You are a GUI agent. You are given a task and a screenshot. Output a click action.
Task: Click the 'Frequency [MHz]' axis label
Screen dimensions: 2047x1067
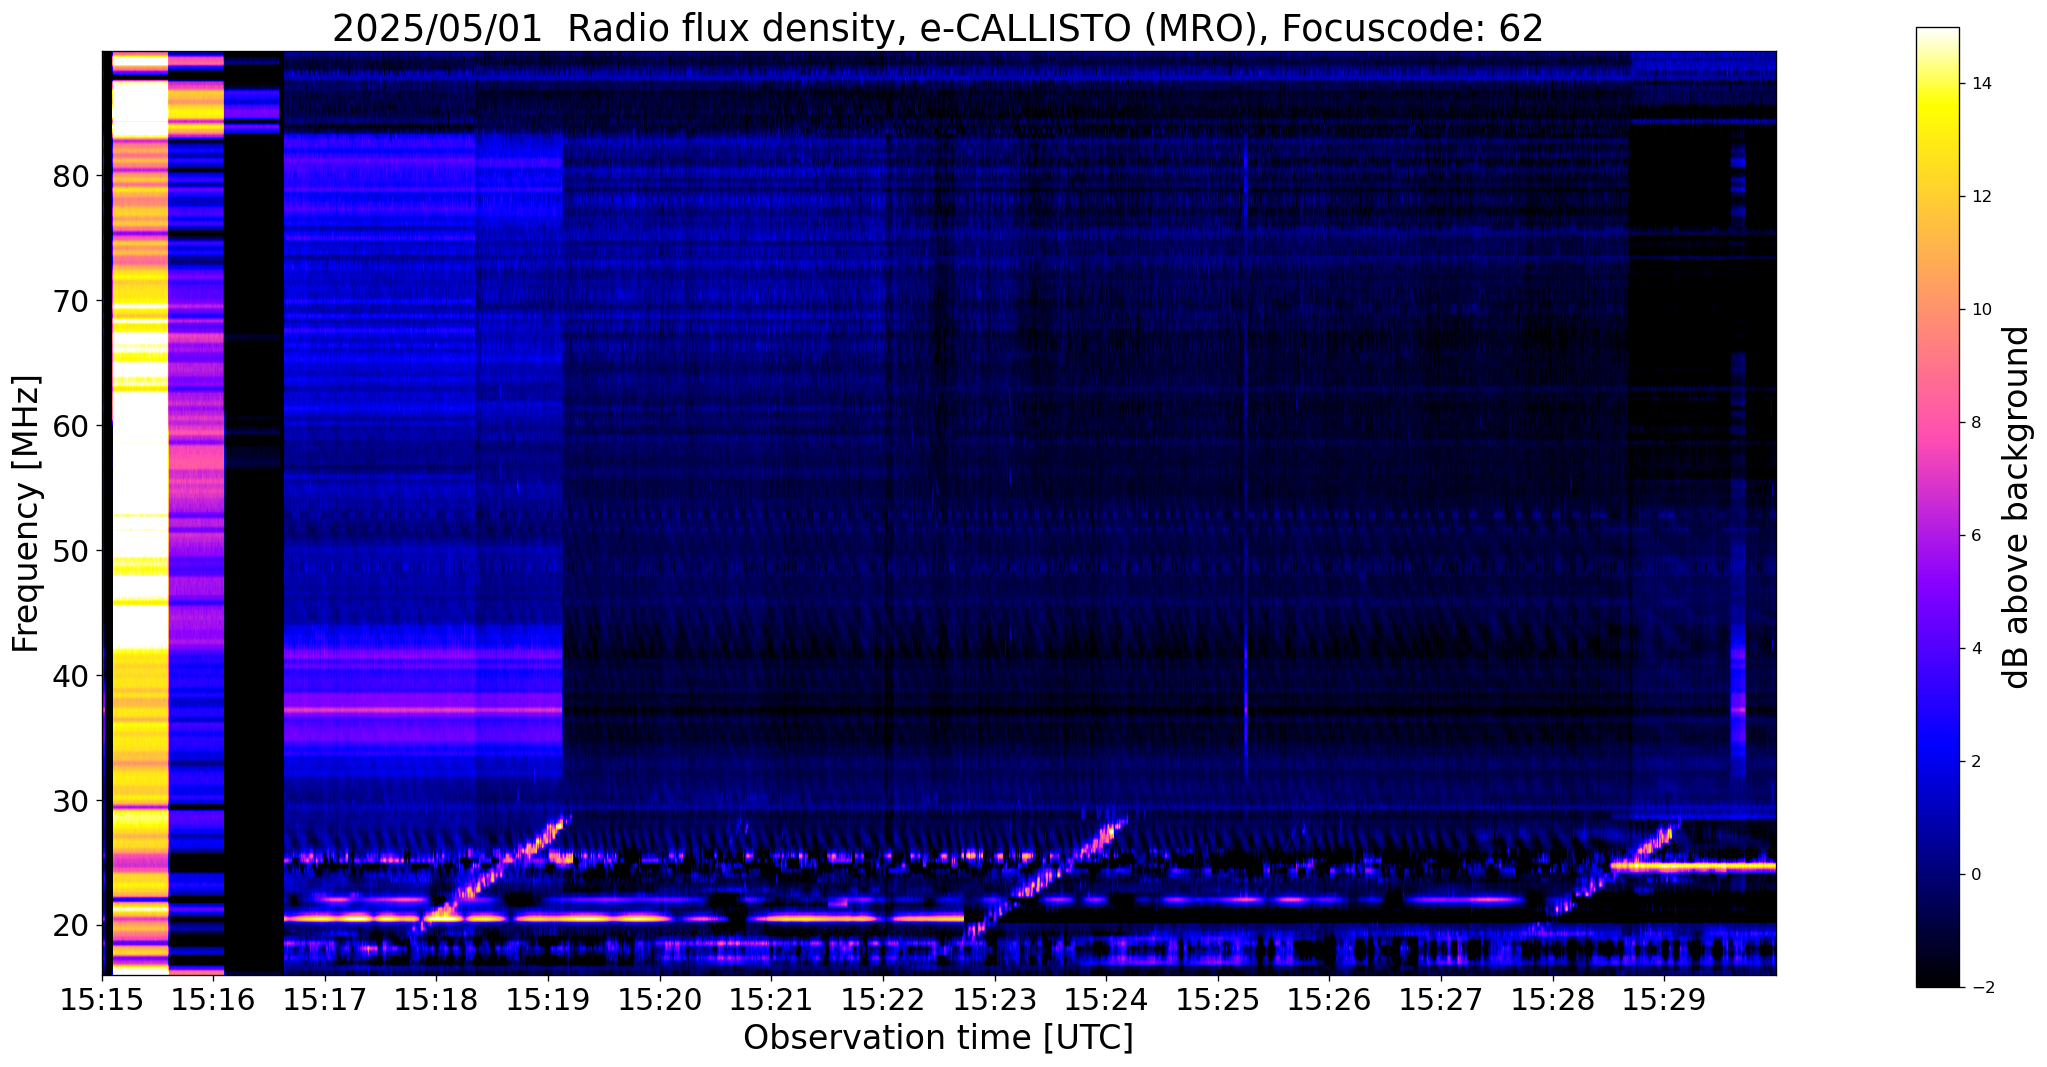(x=27, y=513)
